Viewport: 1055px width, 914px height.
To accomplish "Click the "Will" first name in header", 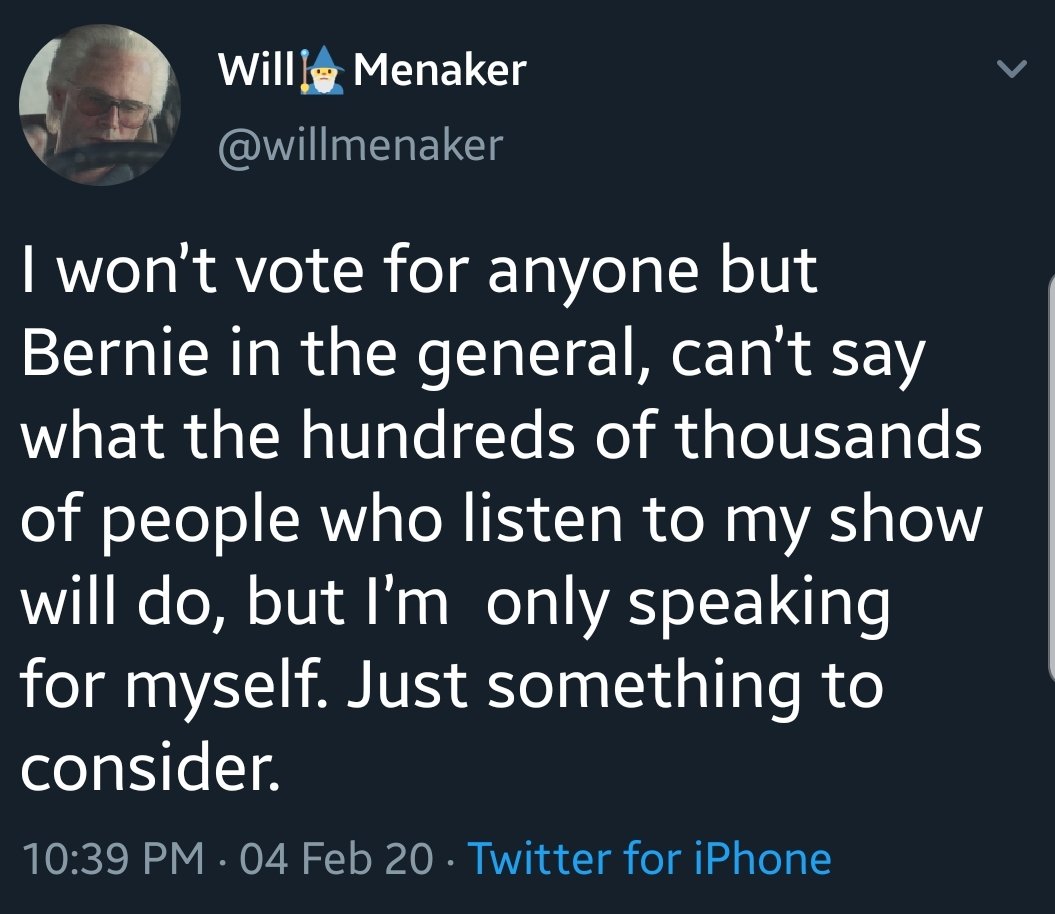I will click(255, 70).
